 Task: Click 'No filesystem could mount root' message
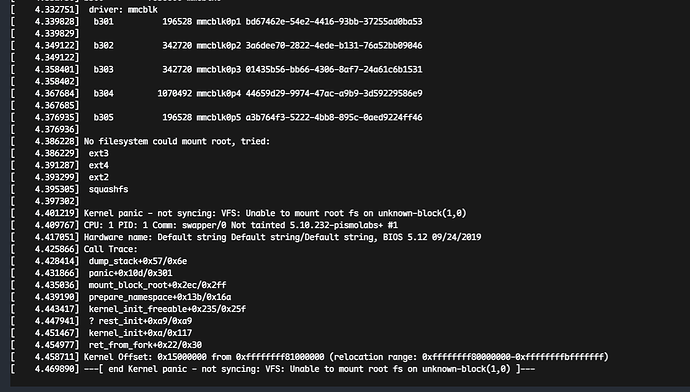point(177,141)
